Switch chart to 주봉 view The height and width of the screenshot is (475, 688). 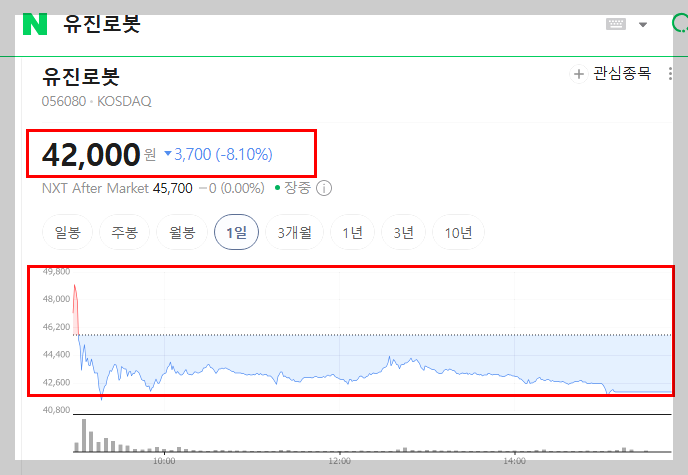(x=125, y=232)
